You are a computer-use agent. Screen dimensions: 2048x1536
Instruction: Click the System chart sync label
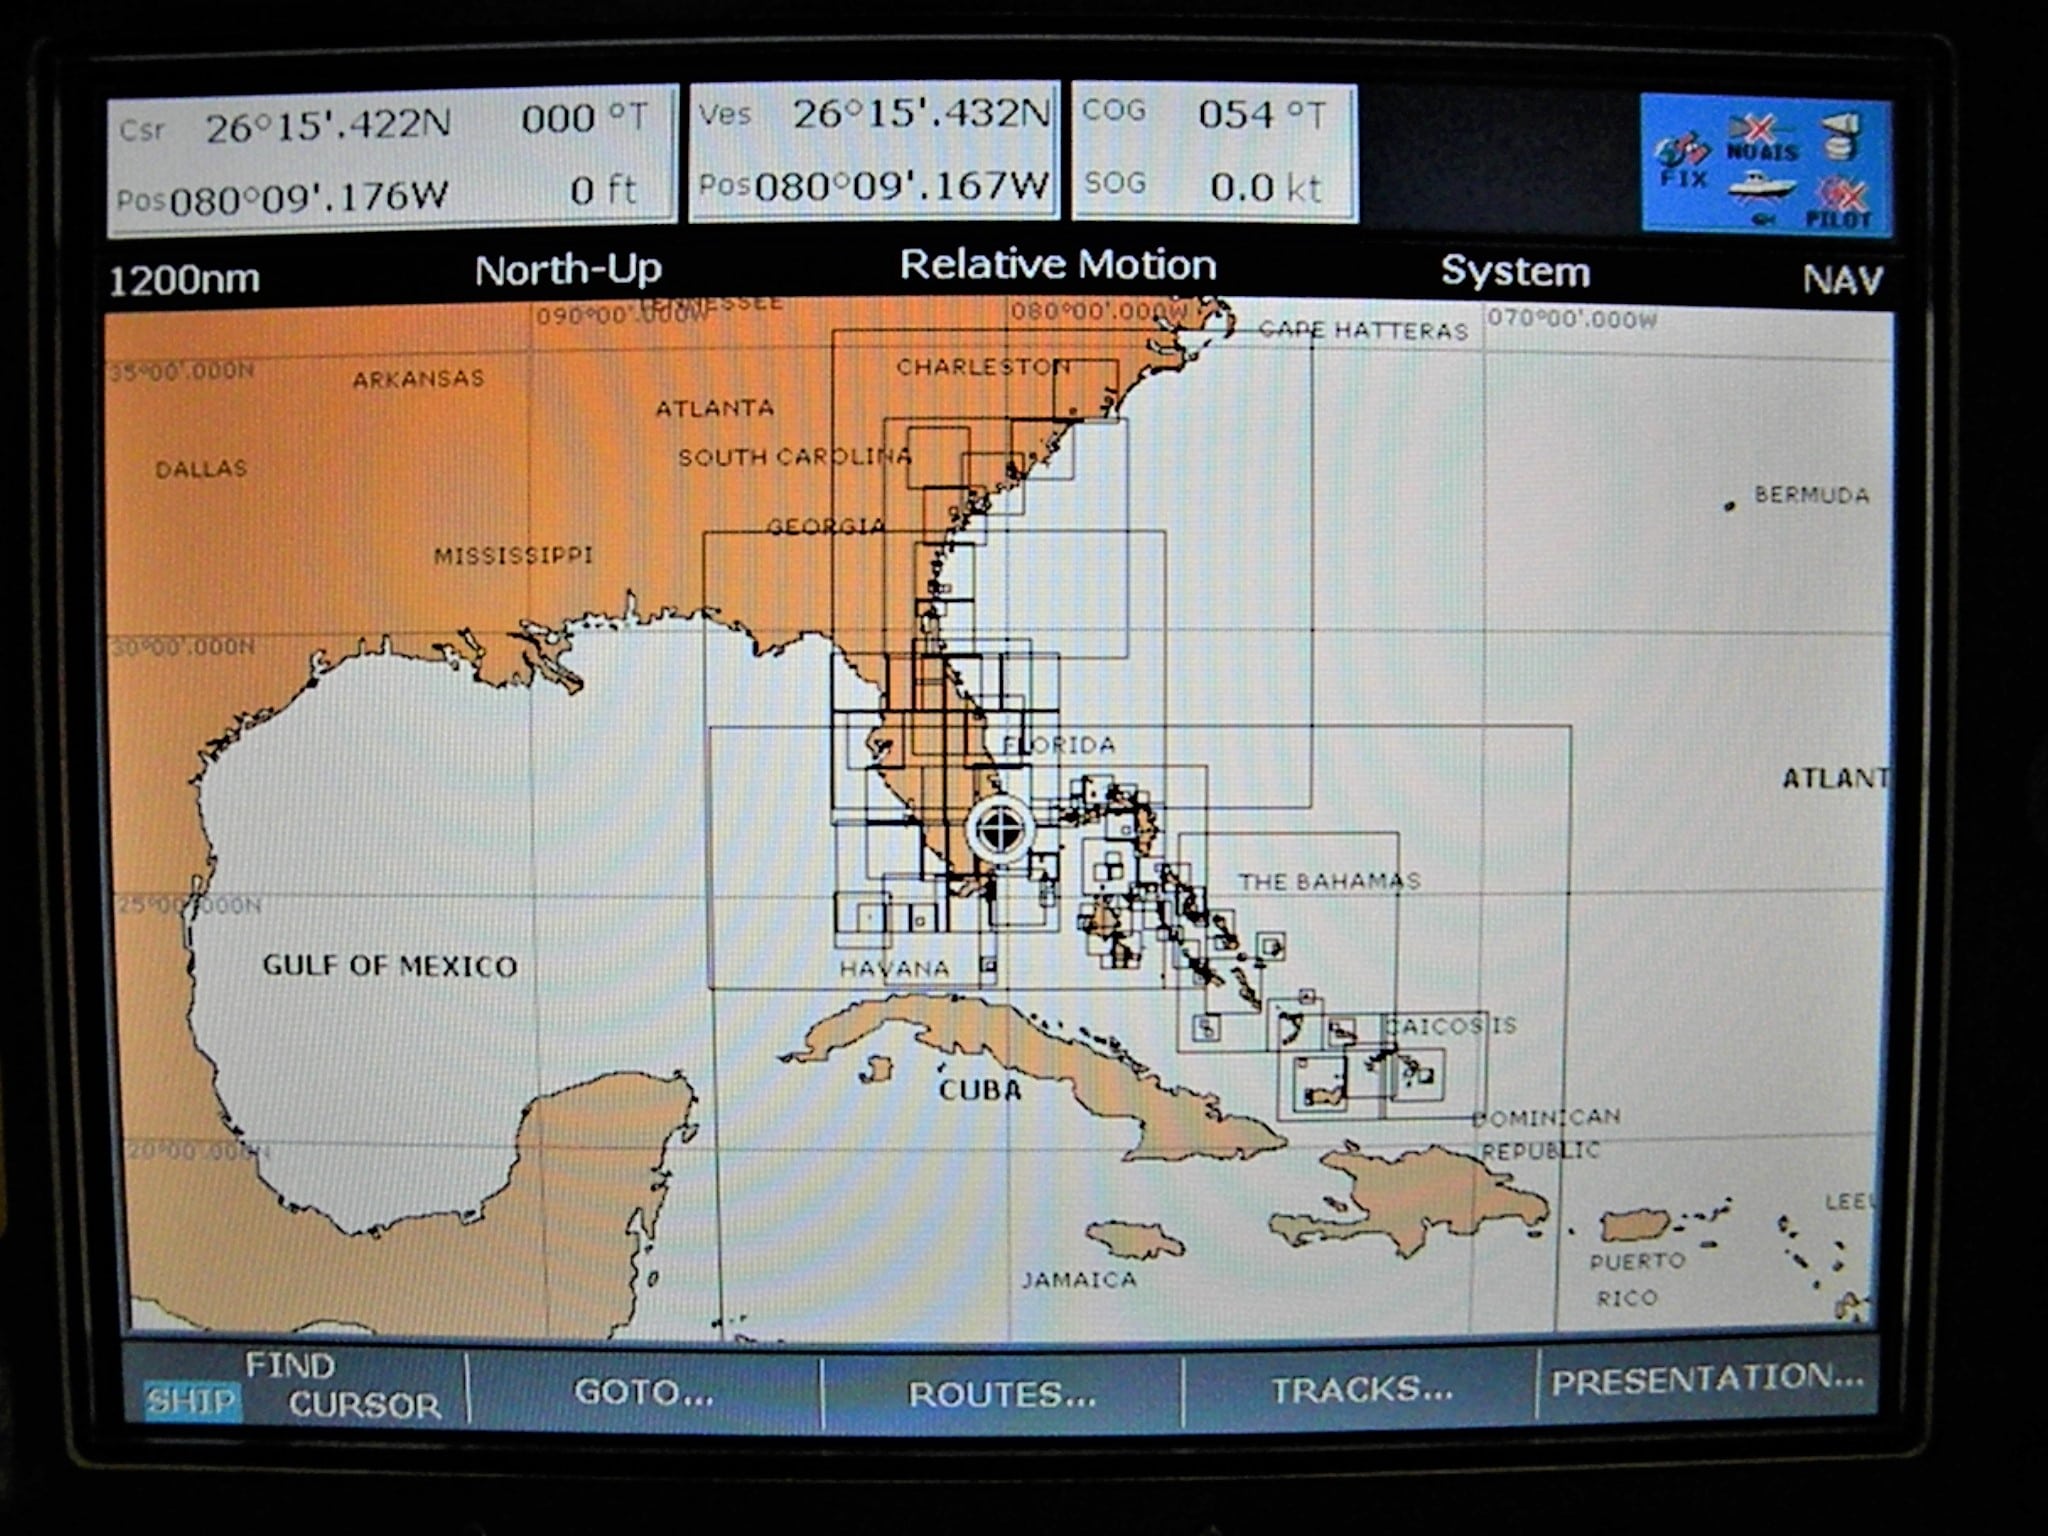1515,271
